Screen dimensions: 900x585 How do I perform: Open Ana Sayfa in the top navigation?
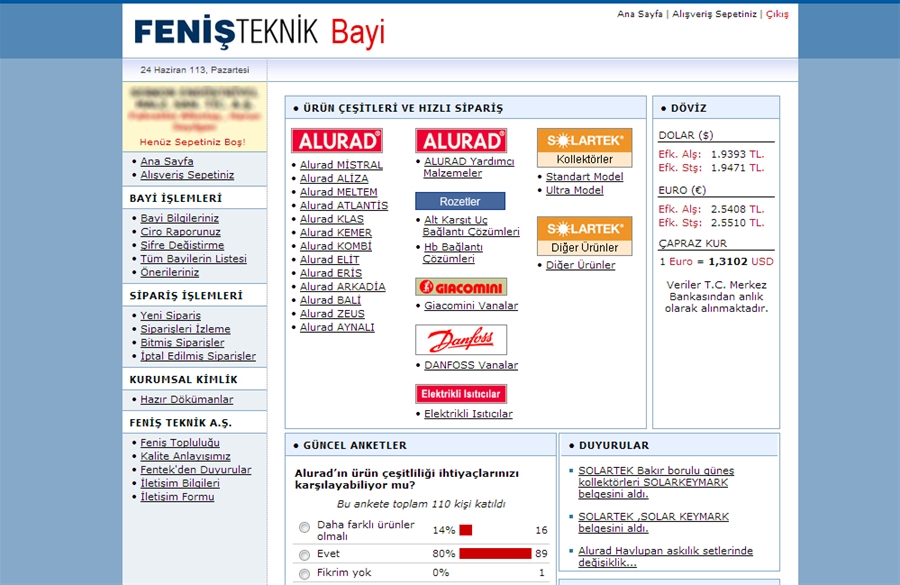pyautogui.click(x=639, y=14)
